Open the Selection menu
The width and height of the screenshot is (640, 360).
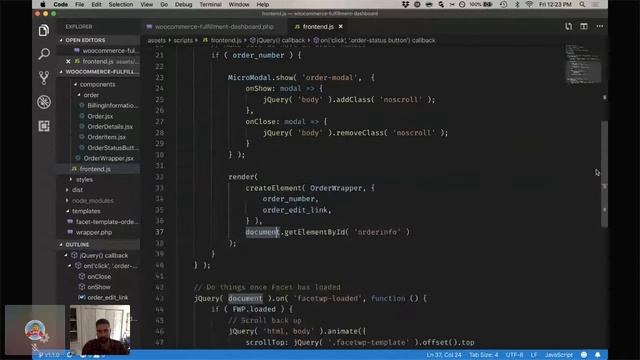[121, 4]
